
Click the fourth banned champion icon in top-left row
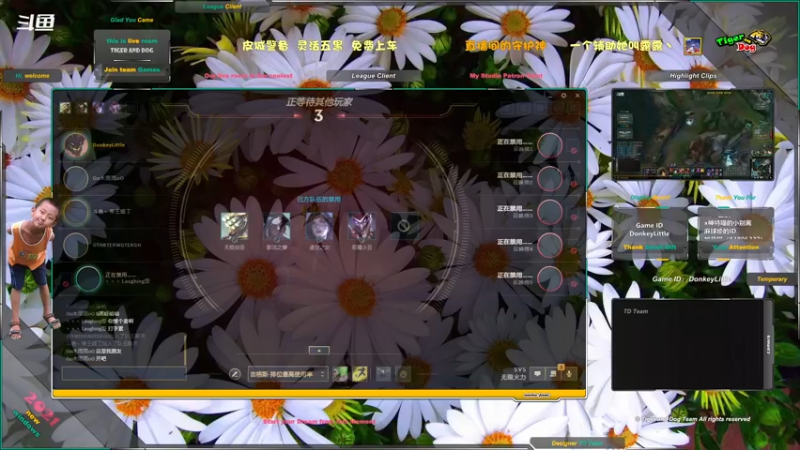[115, 108]
